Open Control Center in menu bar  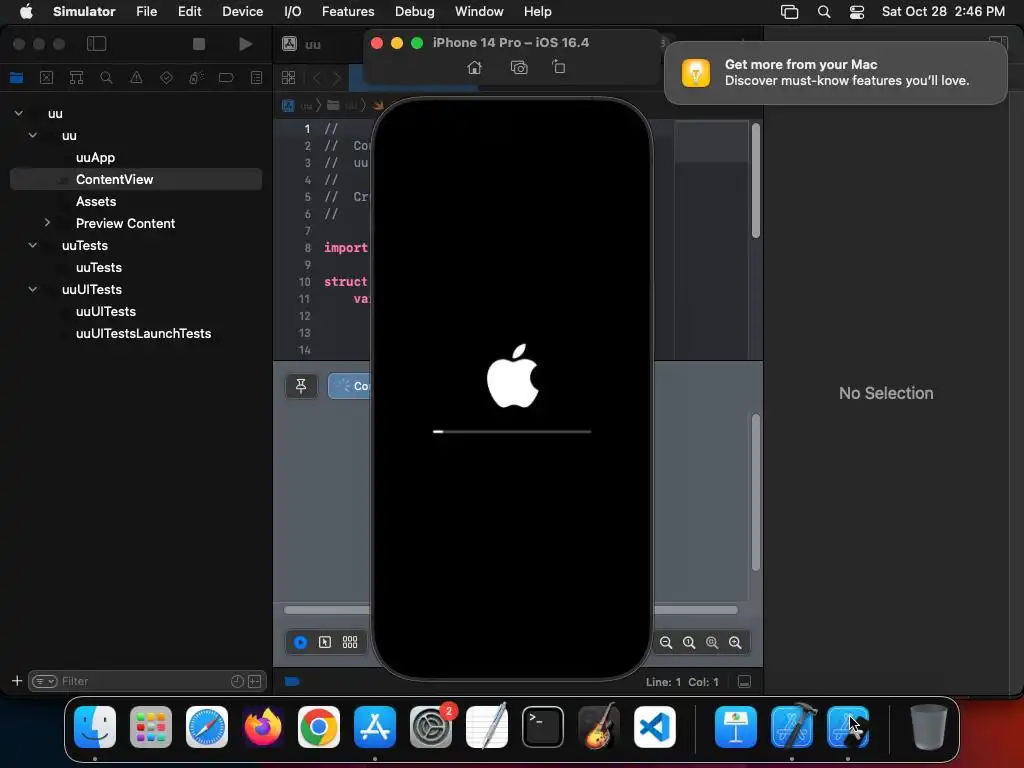(x=857, y=12)
